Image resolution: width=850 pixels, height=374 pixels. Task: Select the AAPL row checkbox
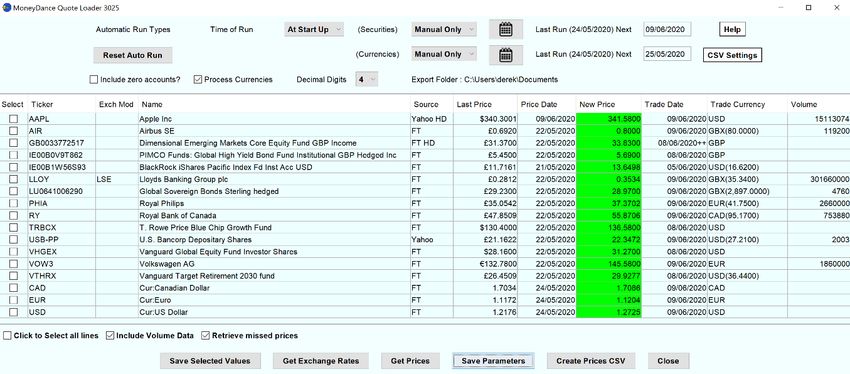[x=14, y=119]
